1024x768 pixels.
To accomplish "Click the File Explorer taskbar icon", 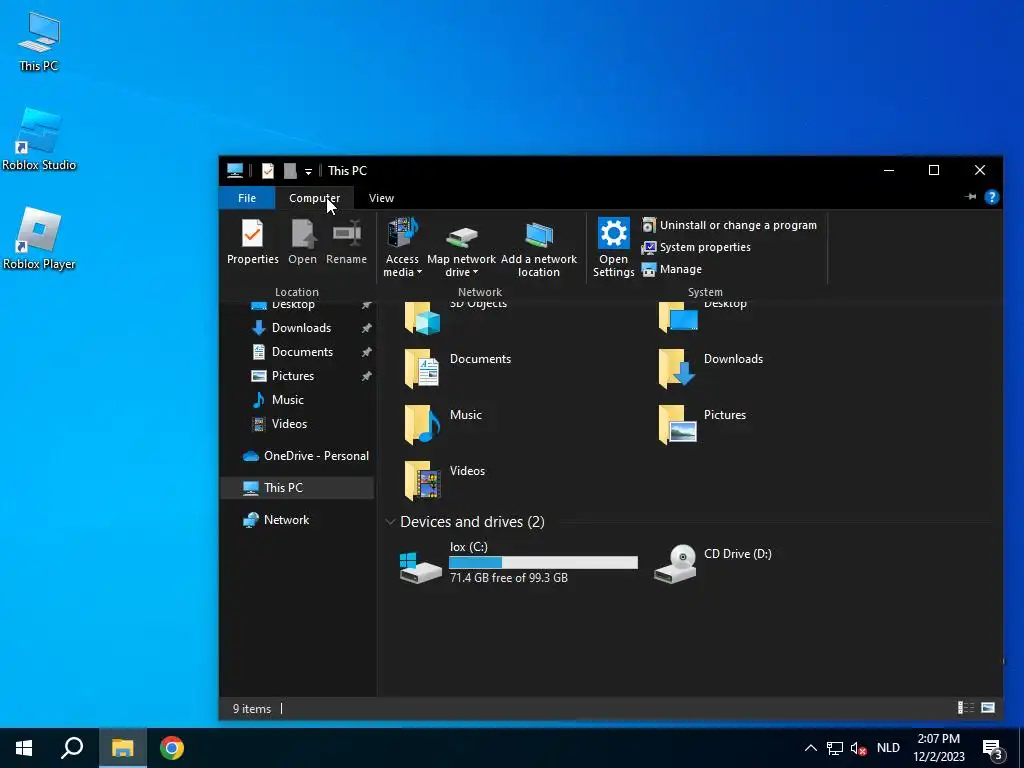I will (x=122, y=748).
